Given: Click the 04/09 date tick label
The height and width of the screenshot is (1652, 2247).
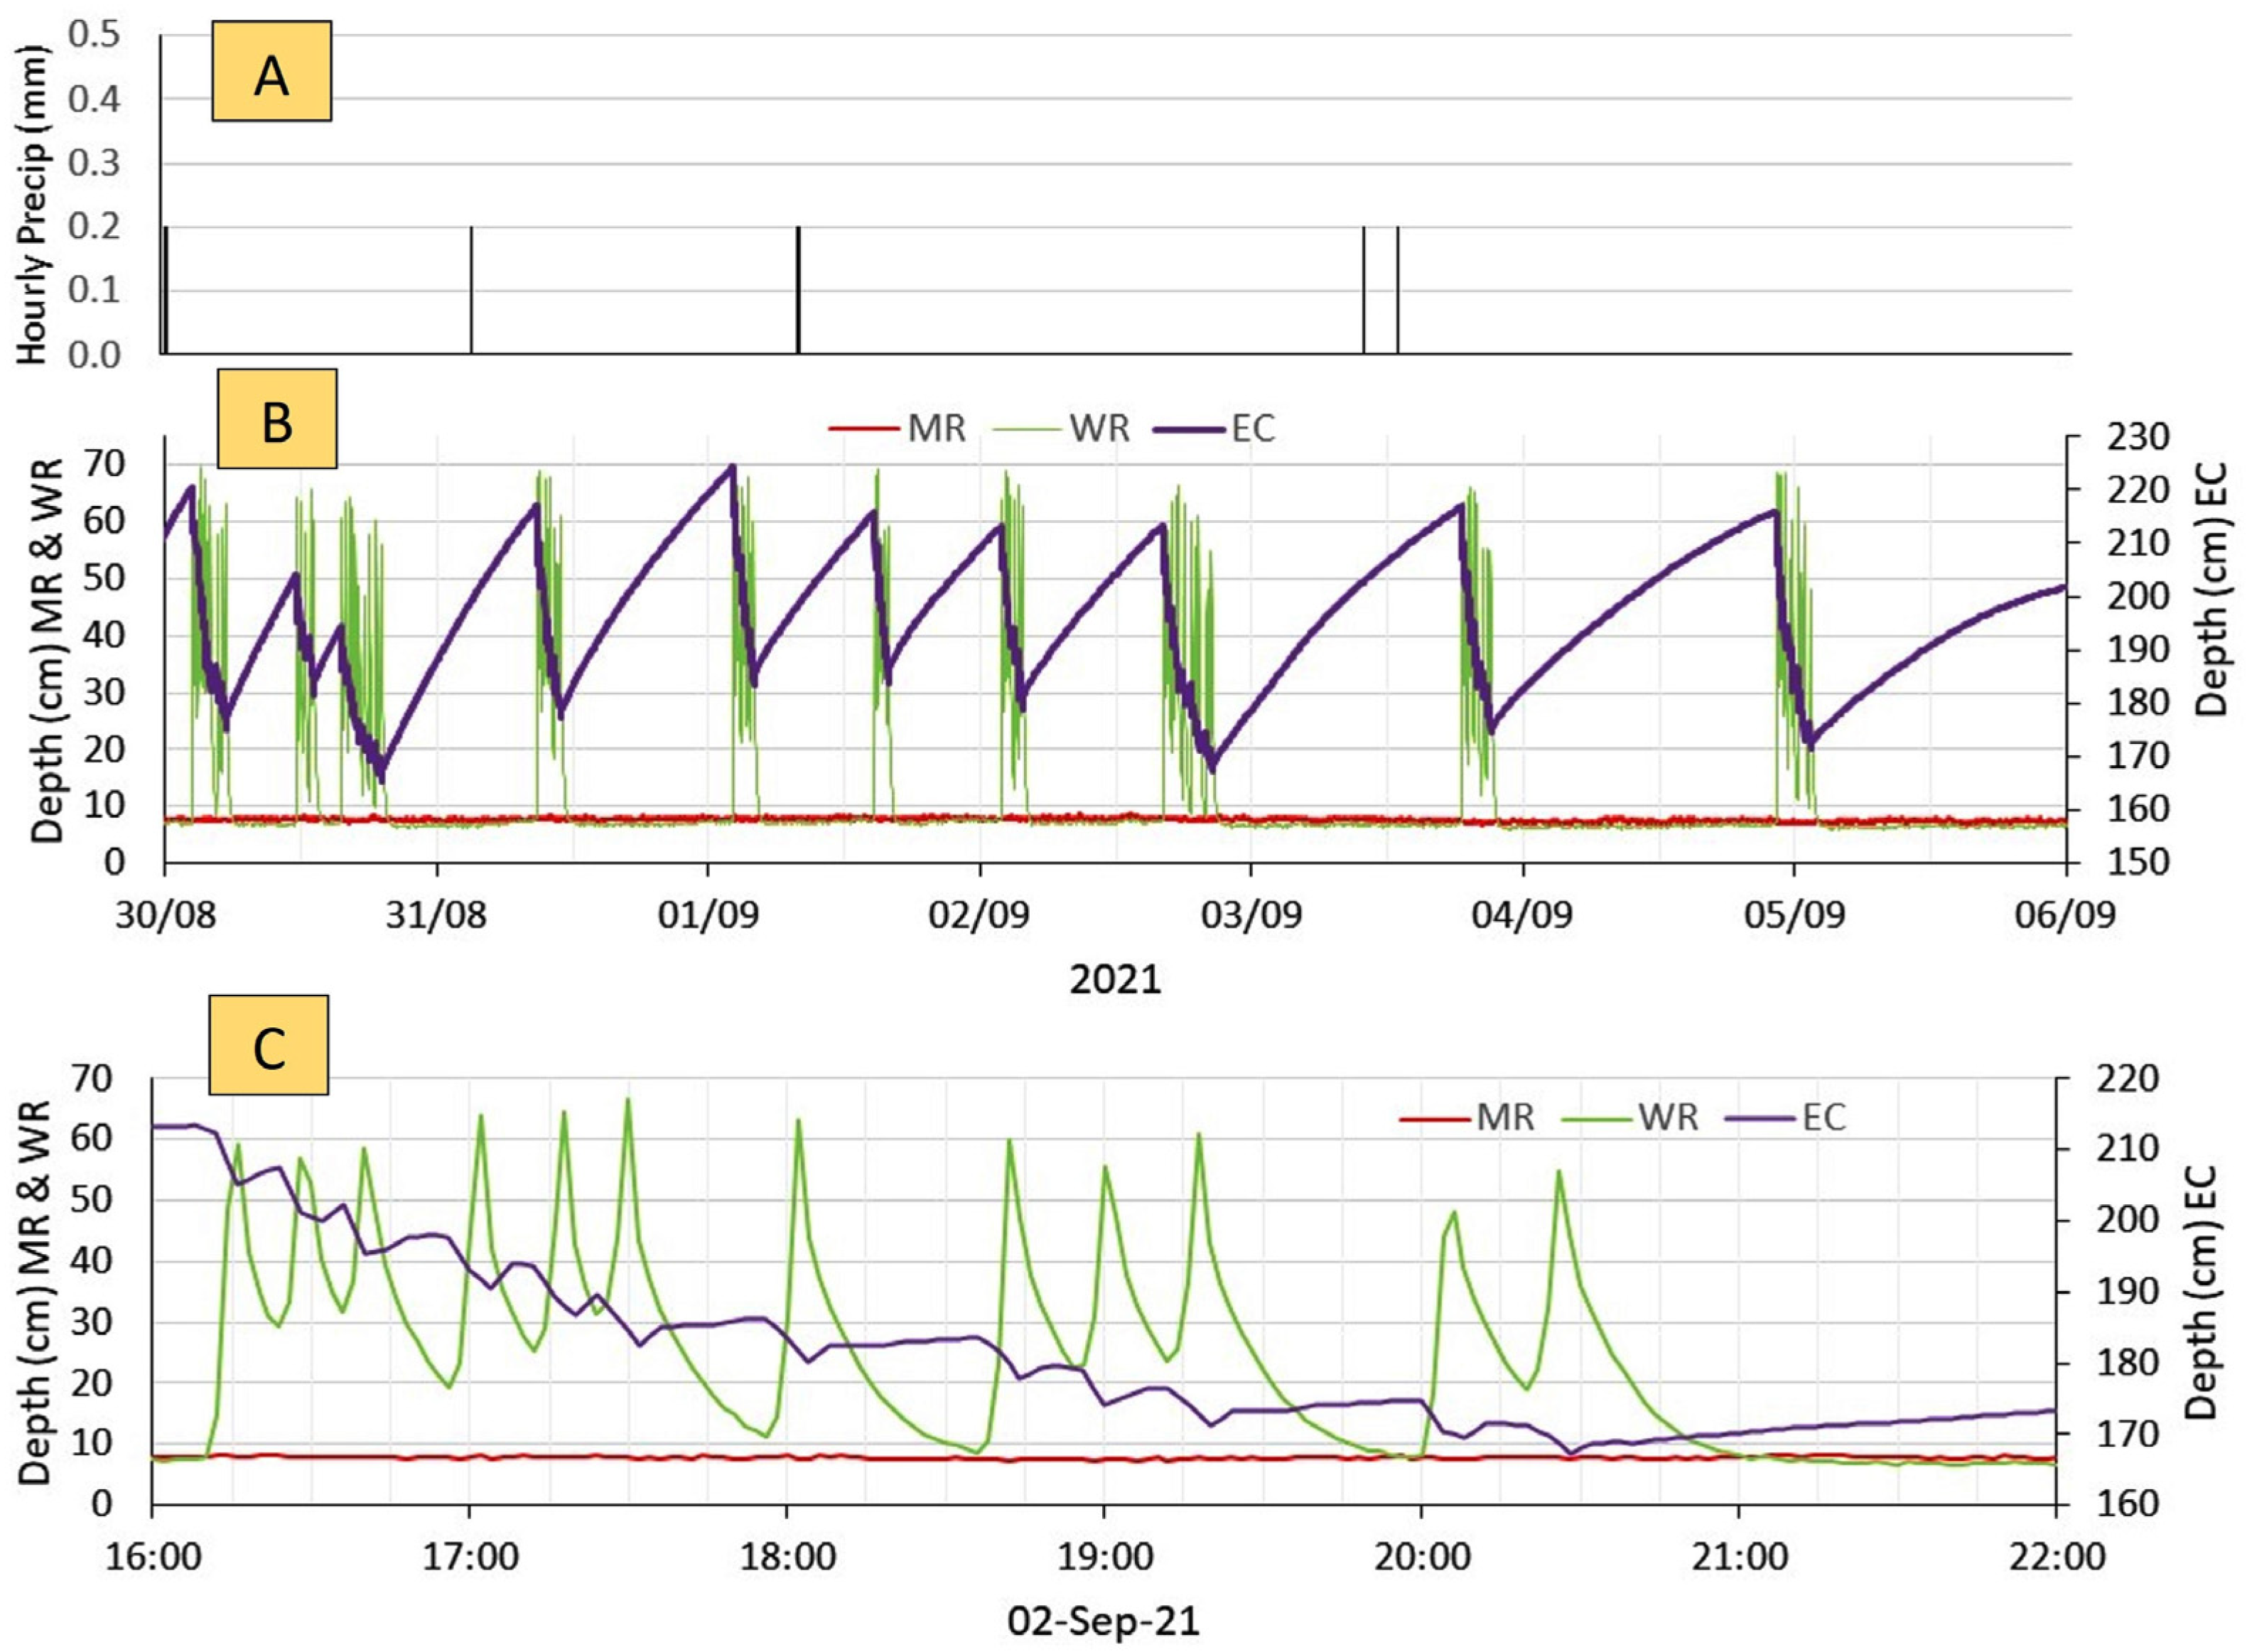Looking at the screenshot, I should (x=1521, y=916).
